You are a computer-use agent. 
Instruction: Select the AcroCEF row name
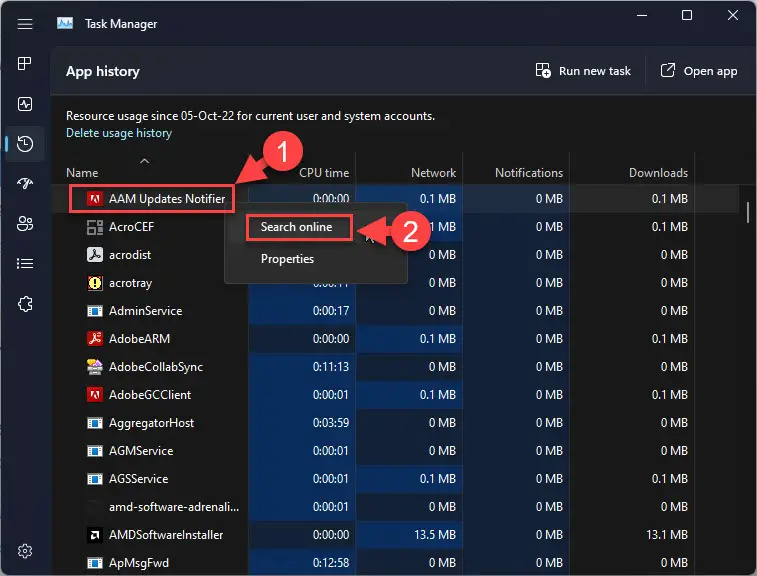click(x=131, y=227)
